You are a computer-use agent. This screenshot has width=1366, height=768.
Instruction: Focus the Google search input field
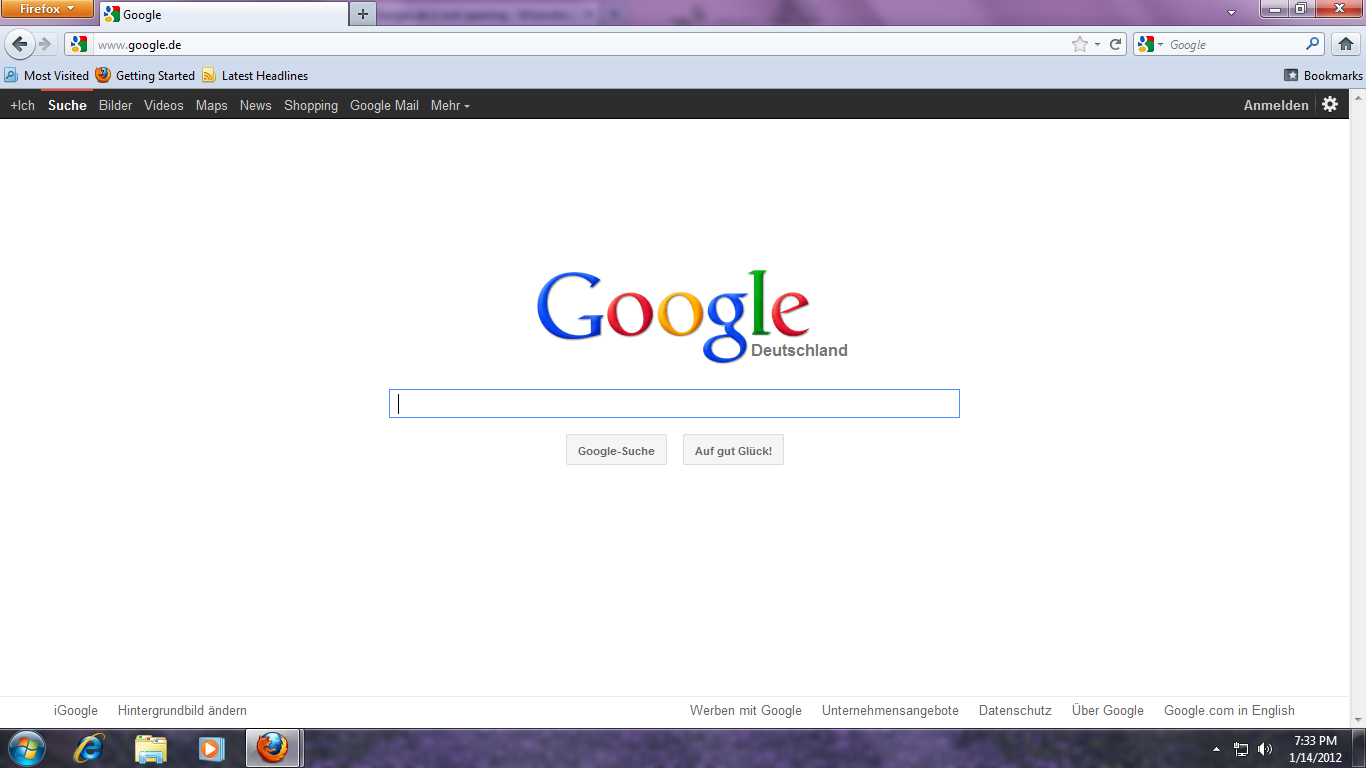click(x=674, y=403)
